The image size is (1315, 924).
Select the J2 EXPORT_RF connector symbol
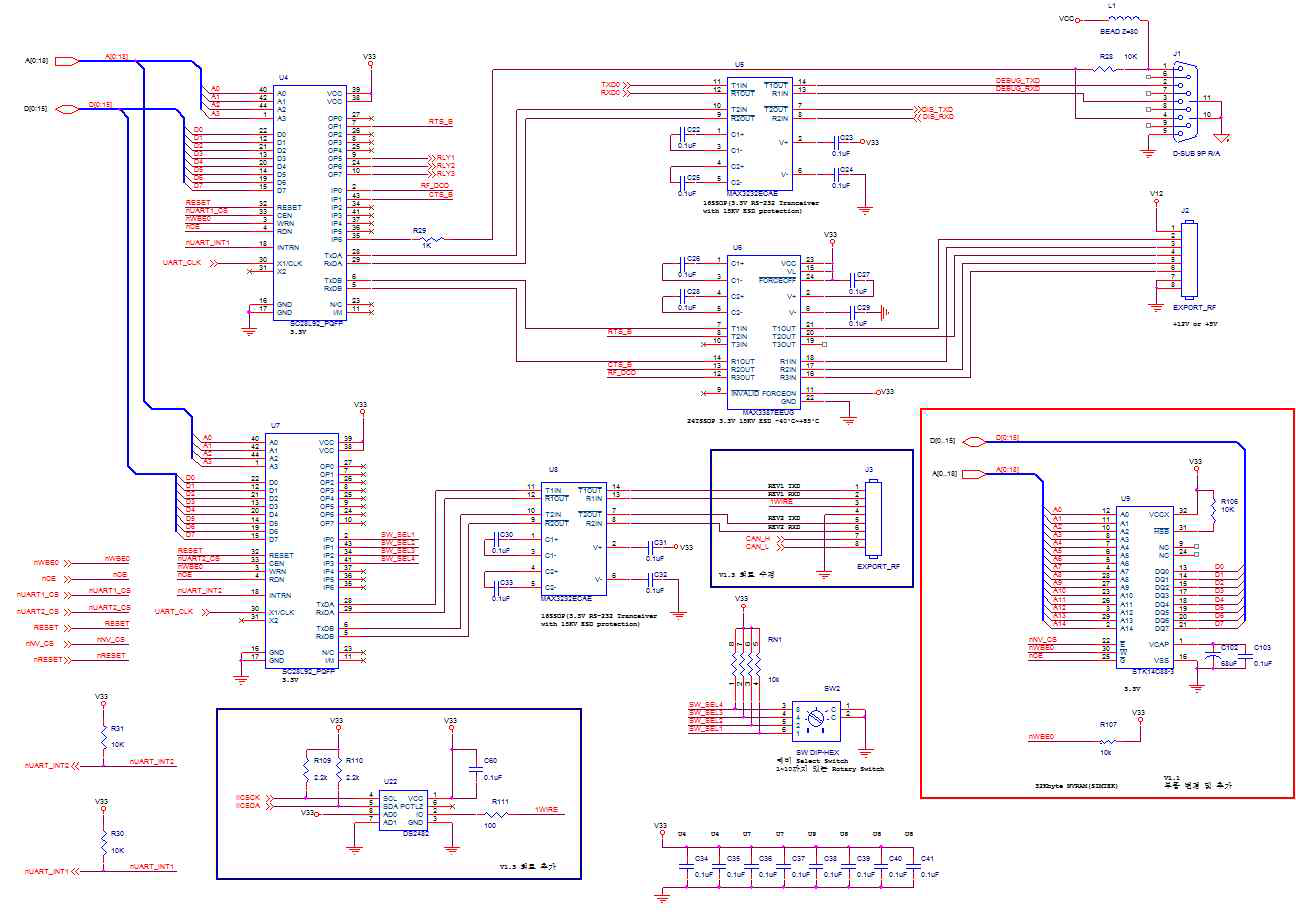1189,258
